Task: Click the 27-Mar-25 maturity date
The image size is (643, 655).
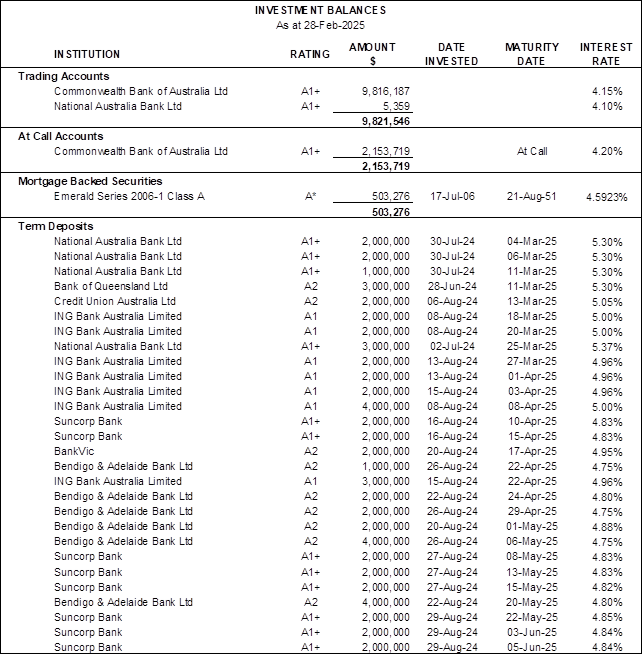Action: click(x=532, y=362)
